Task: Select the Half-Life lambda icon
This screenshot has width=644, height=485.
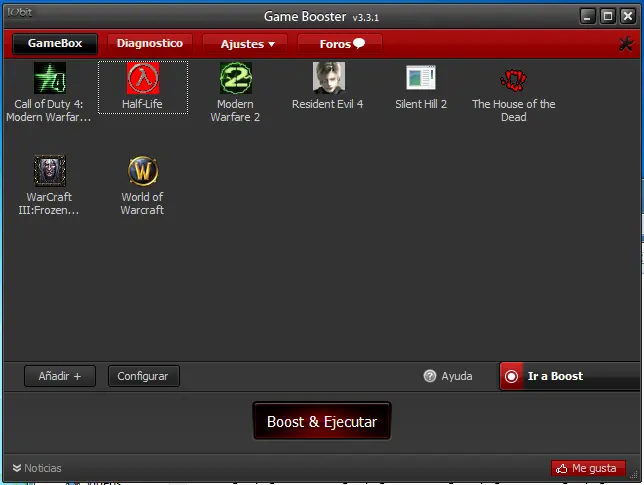Action: [143, 78]
